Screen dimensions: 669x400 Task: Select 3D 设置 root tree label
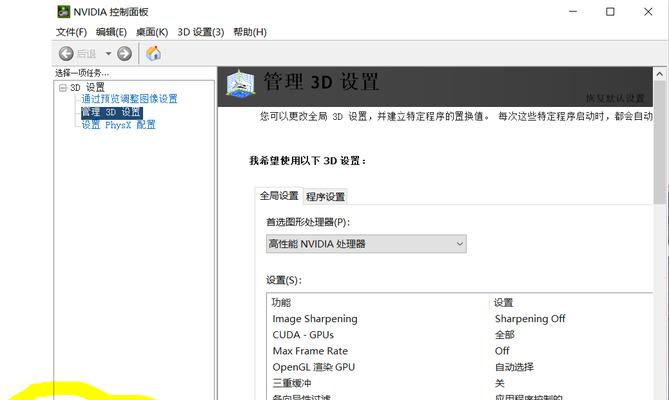87,87
